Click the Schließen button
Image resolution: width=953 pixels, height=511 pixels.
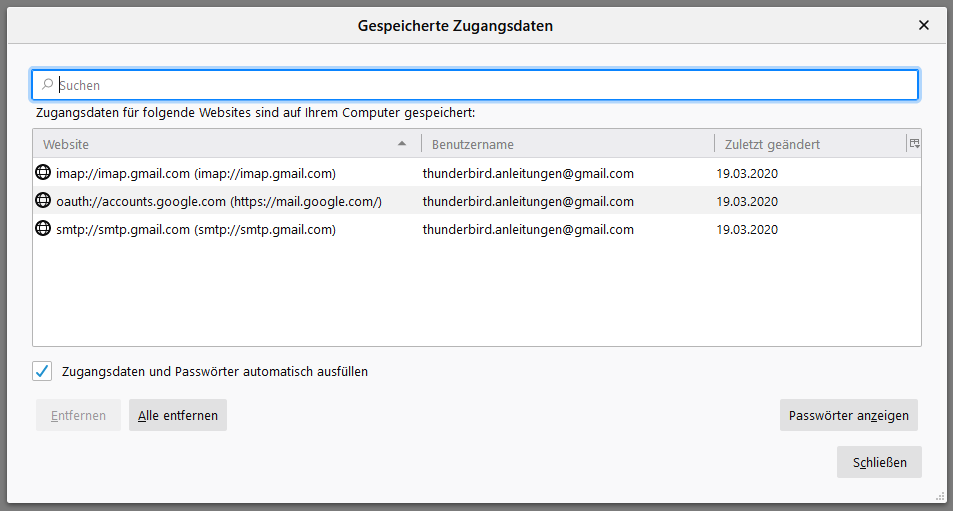pos(879,462)
